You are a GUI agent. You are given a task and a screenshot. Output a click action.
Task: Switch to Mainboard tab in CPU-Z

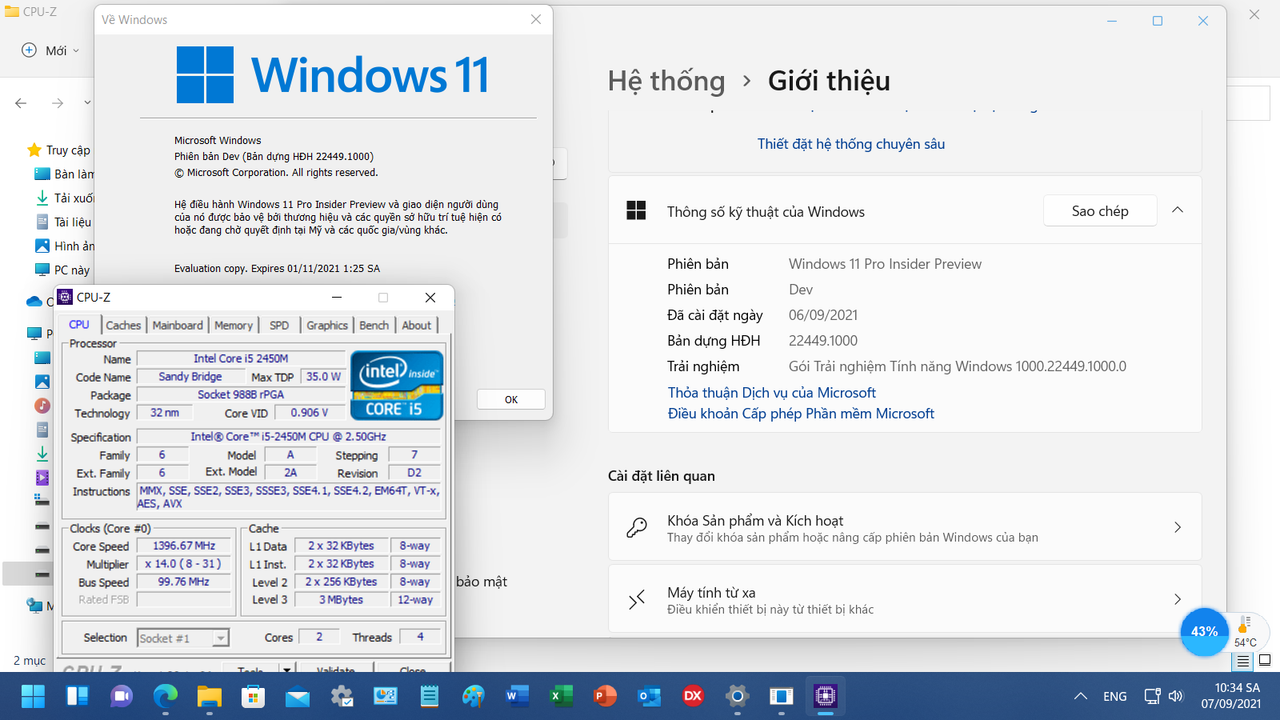coord(177,325)
